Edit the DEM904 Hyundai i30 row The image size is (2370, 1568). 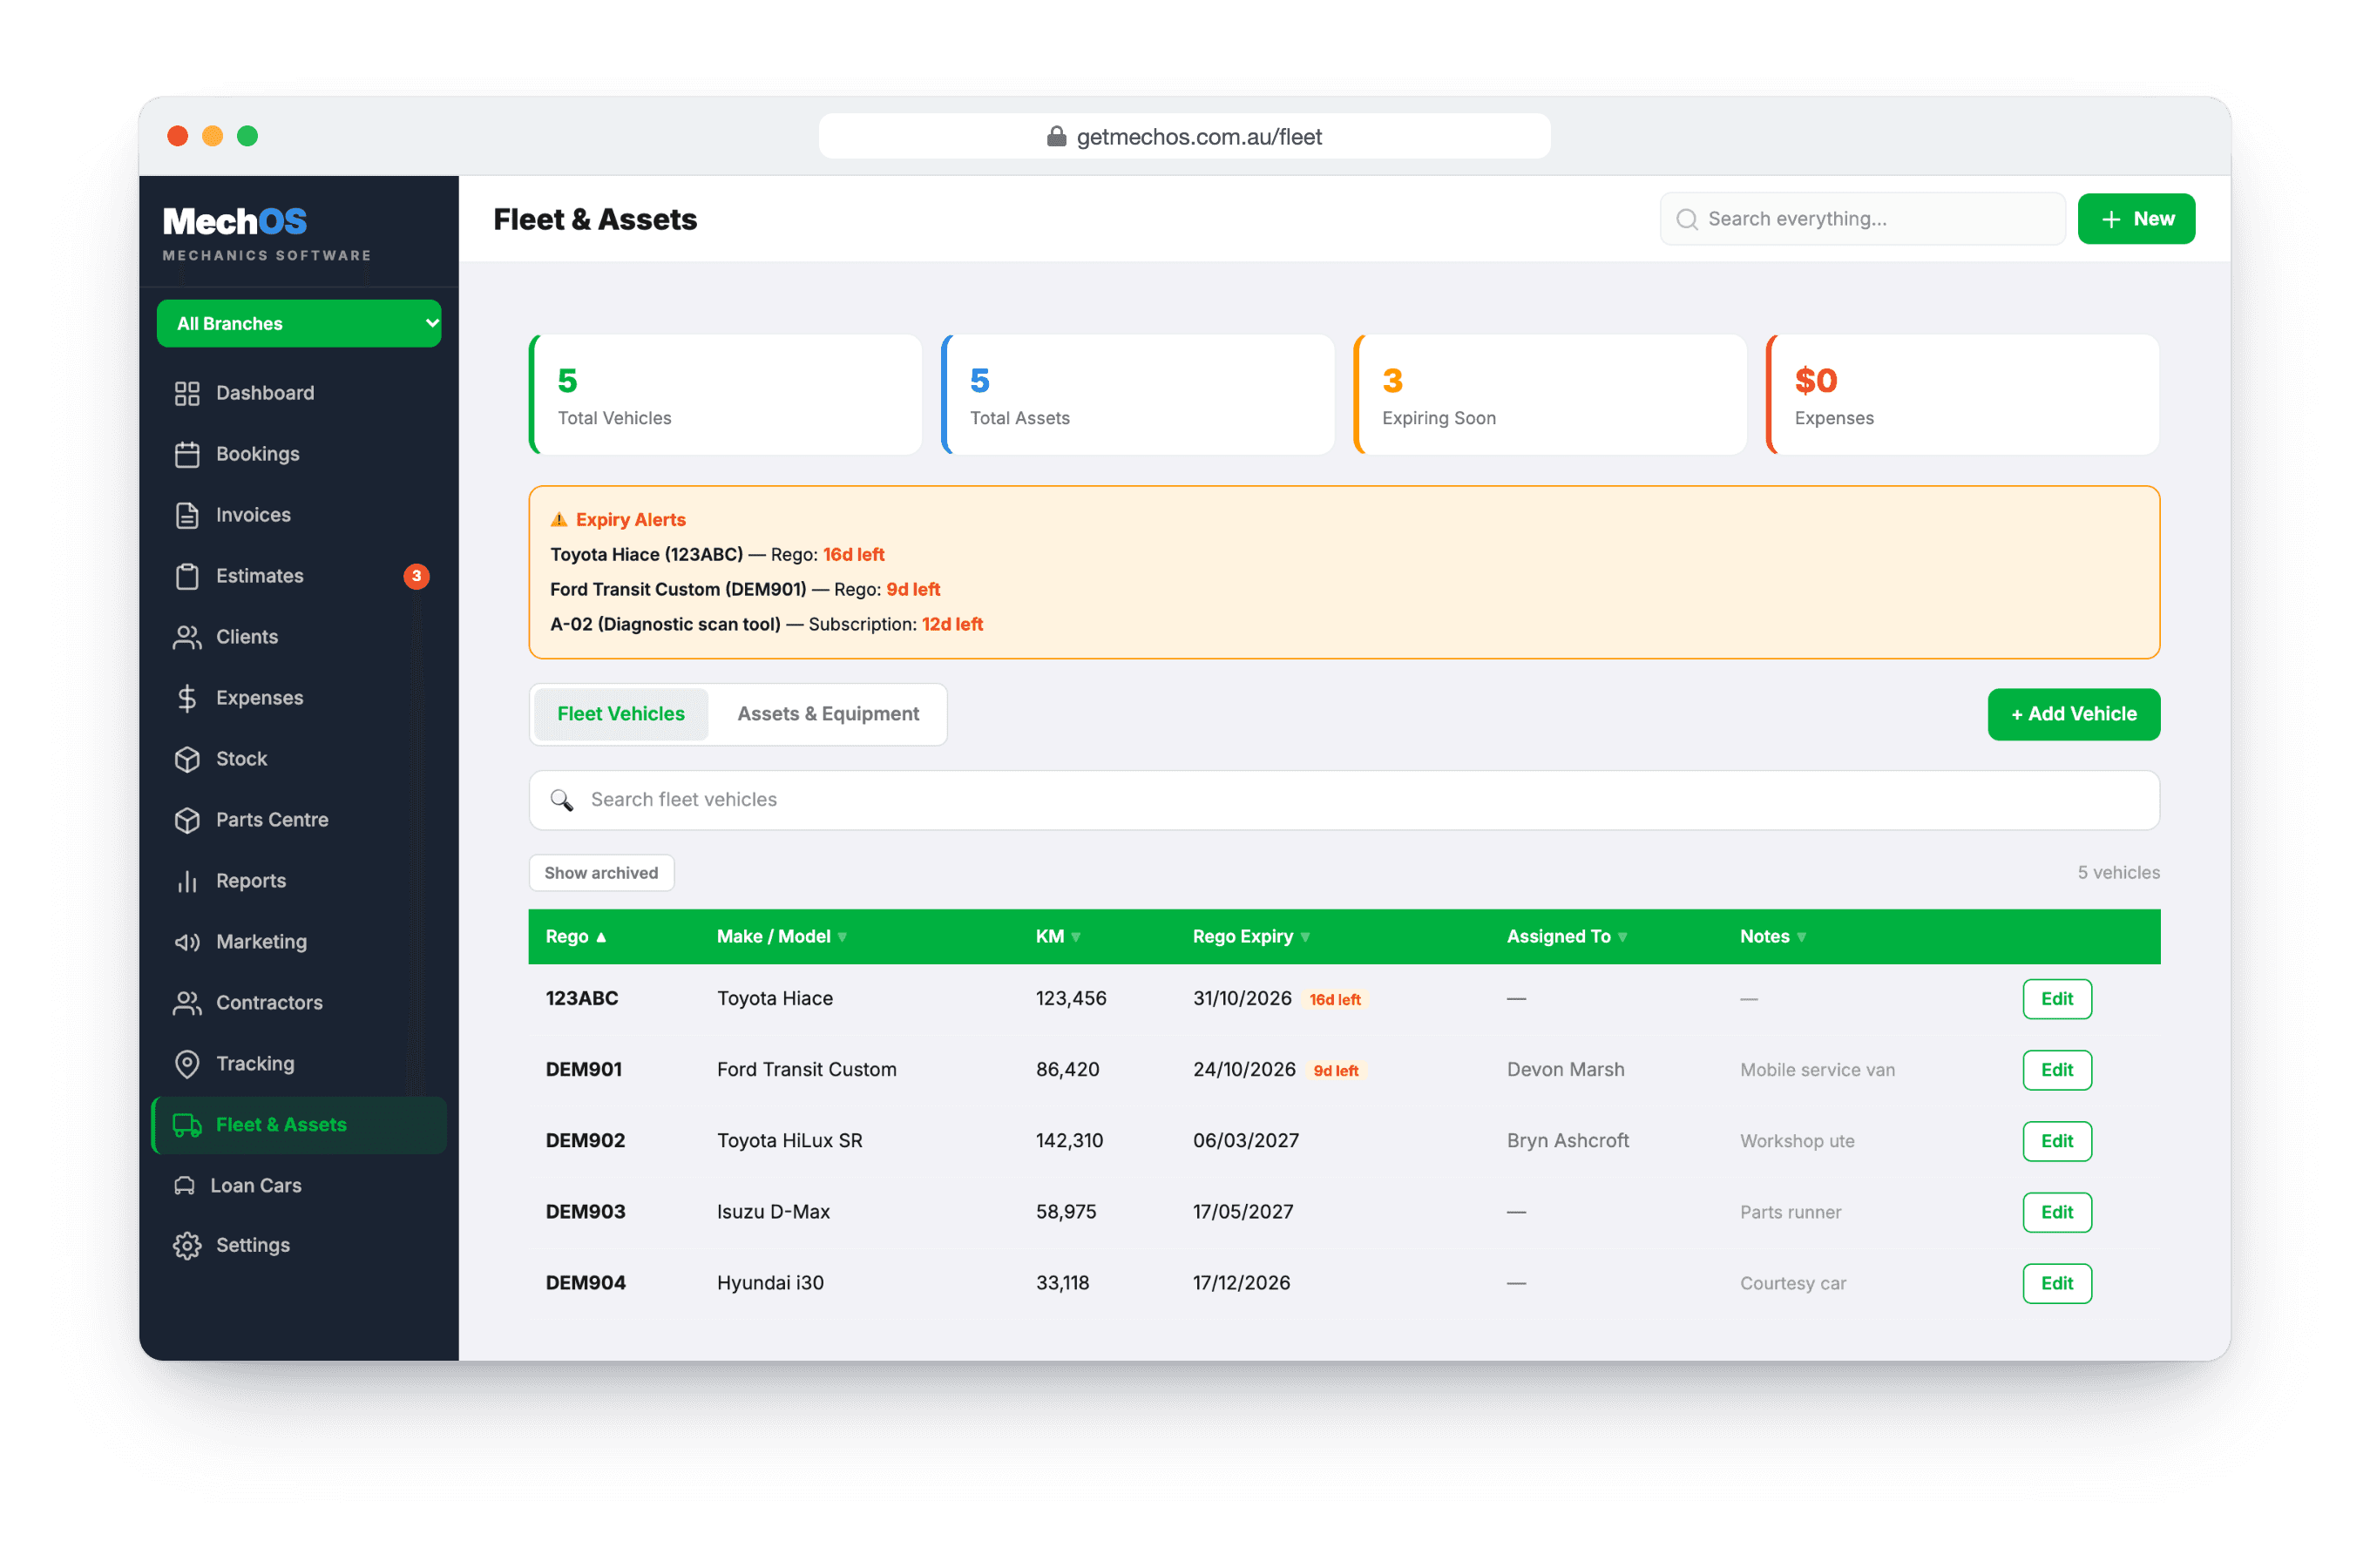2056,1283
